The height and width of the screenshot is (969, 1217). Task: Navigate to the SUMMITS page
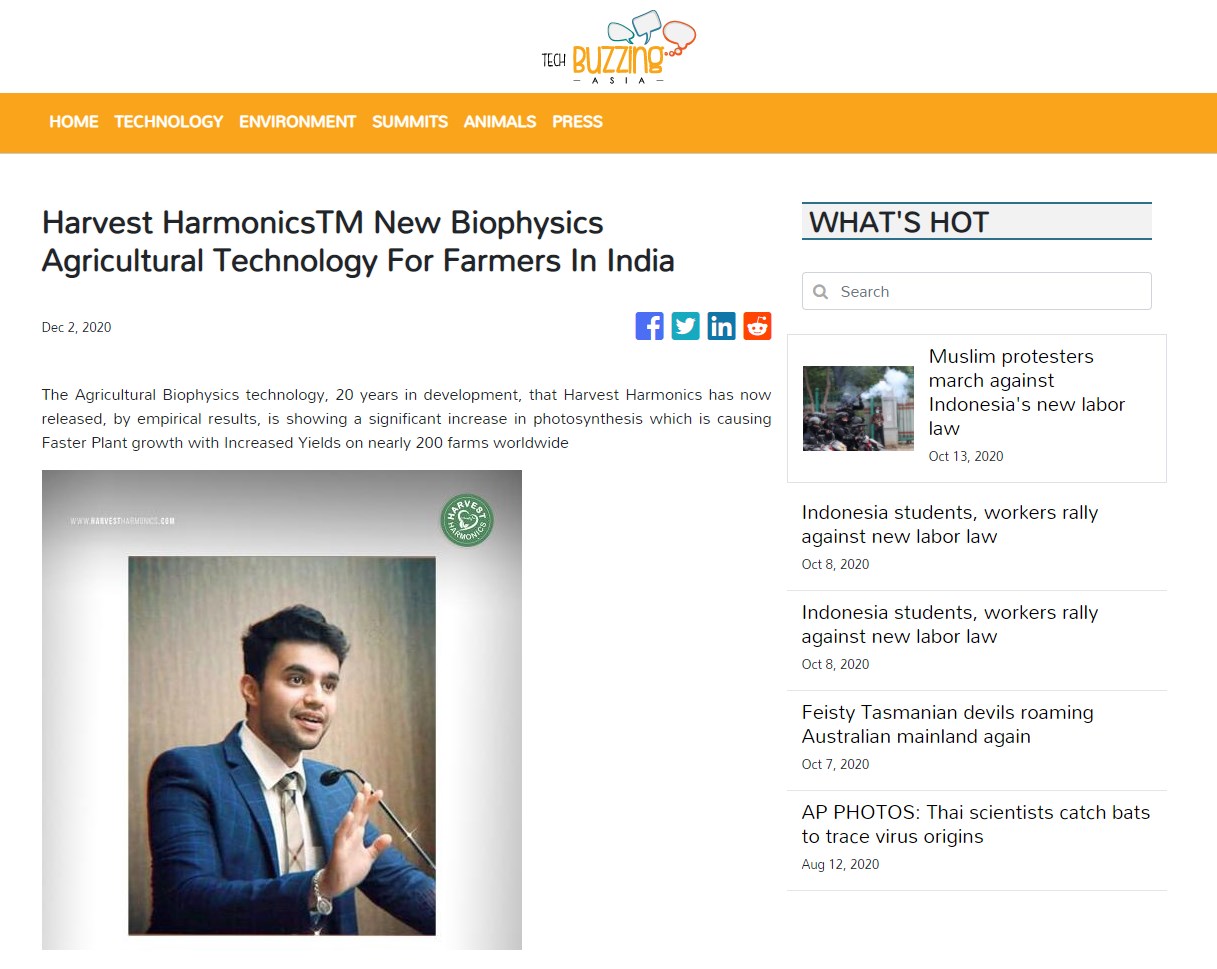410,122
